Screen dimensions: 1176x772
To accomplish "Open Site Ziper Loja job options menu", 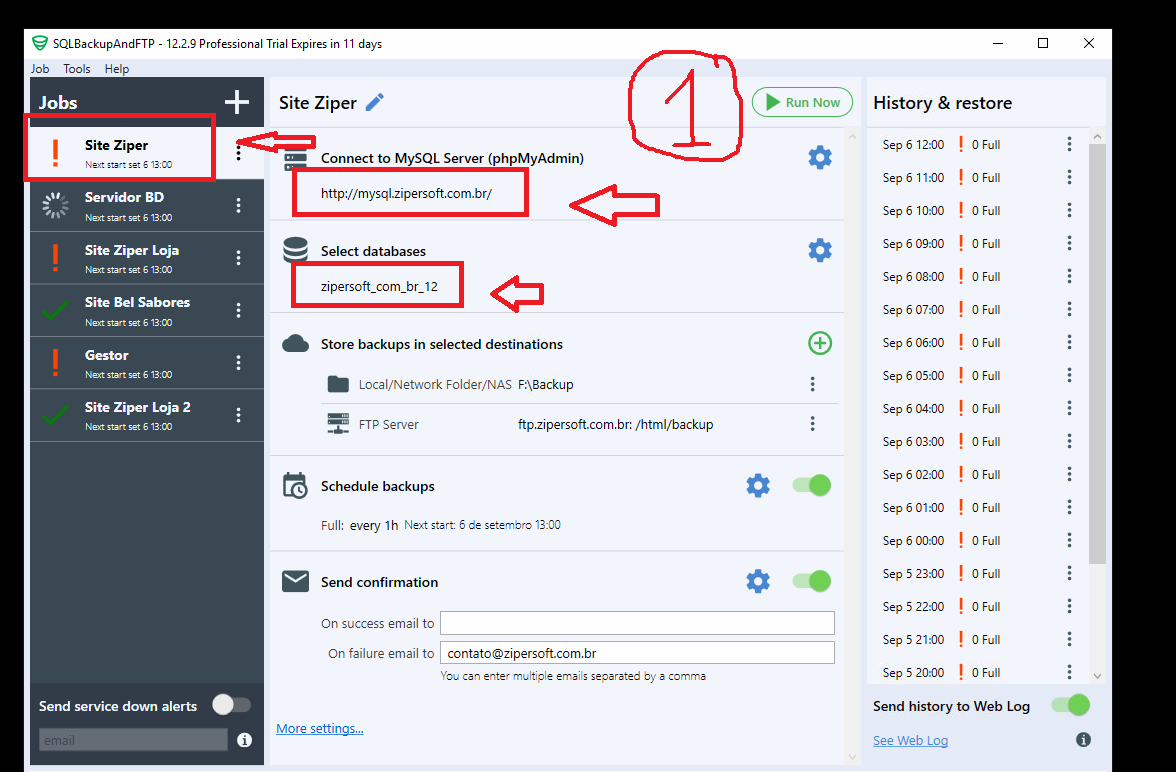I will click(238, 258).
